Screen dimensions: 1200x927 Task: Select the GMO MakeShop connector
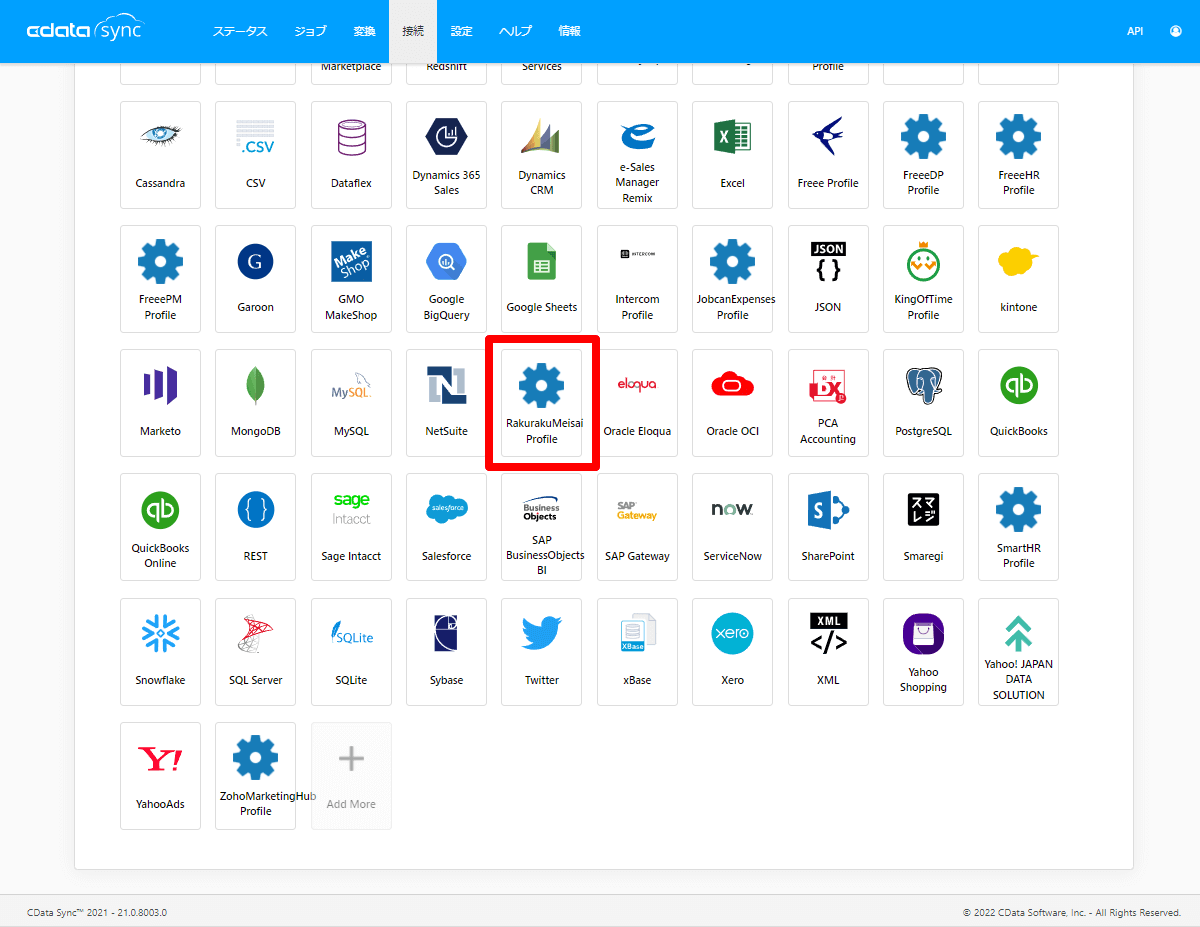point(351,279)
